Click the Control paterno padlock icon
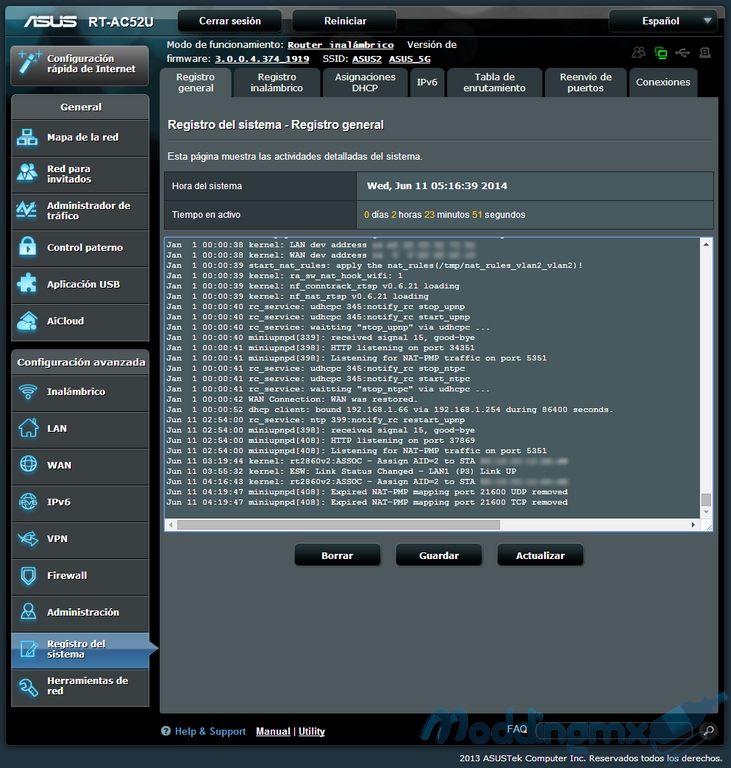Viewport: 731px width, 768px height. tap(27, 246)
